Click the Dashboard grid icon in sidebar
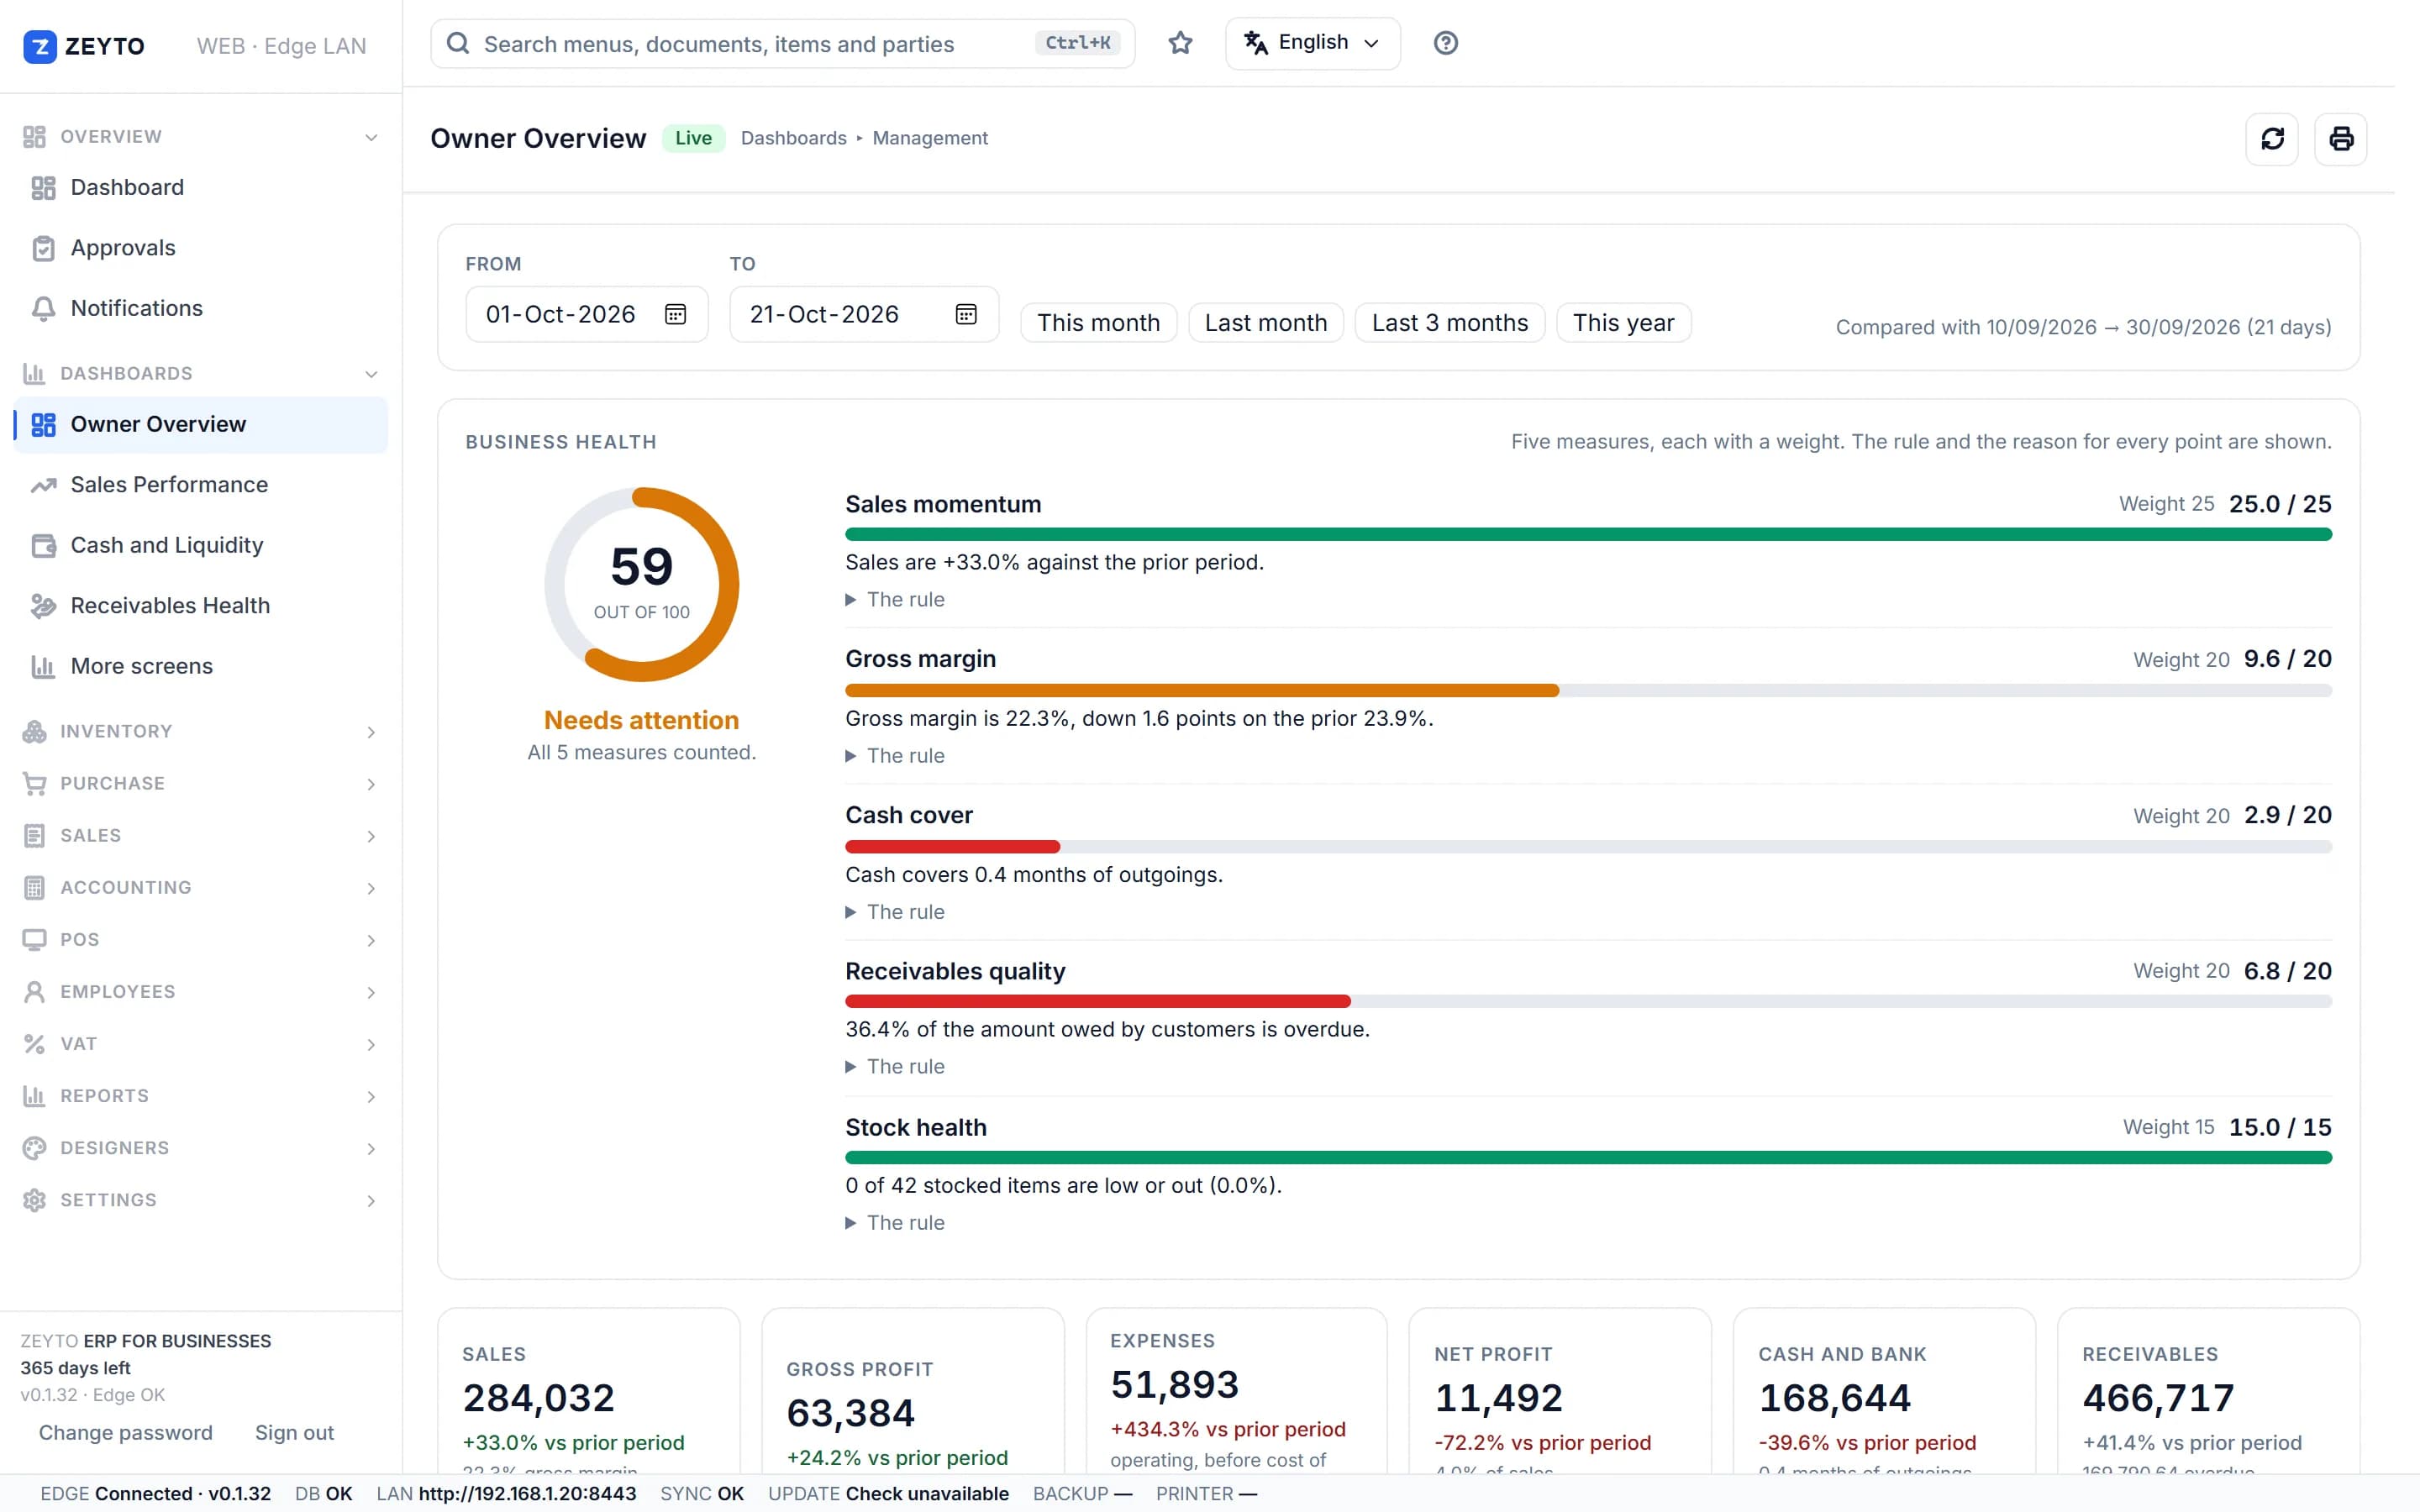This screenshot has width=2420, height=1512. click(x=43, y=188)
